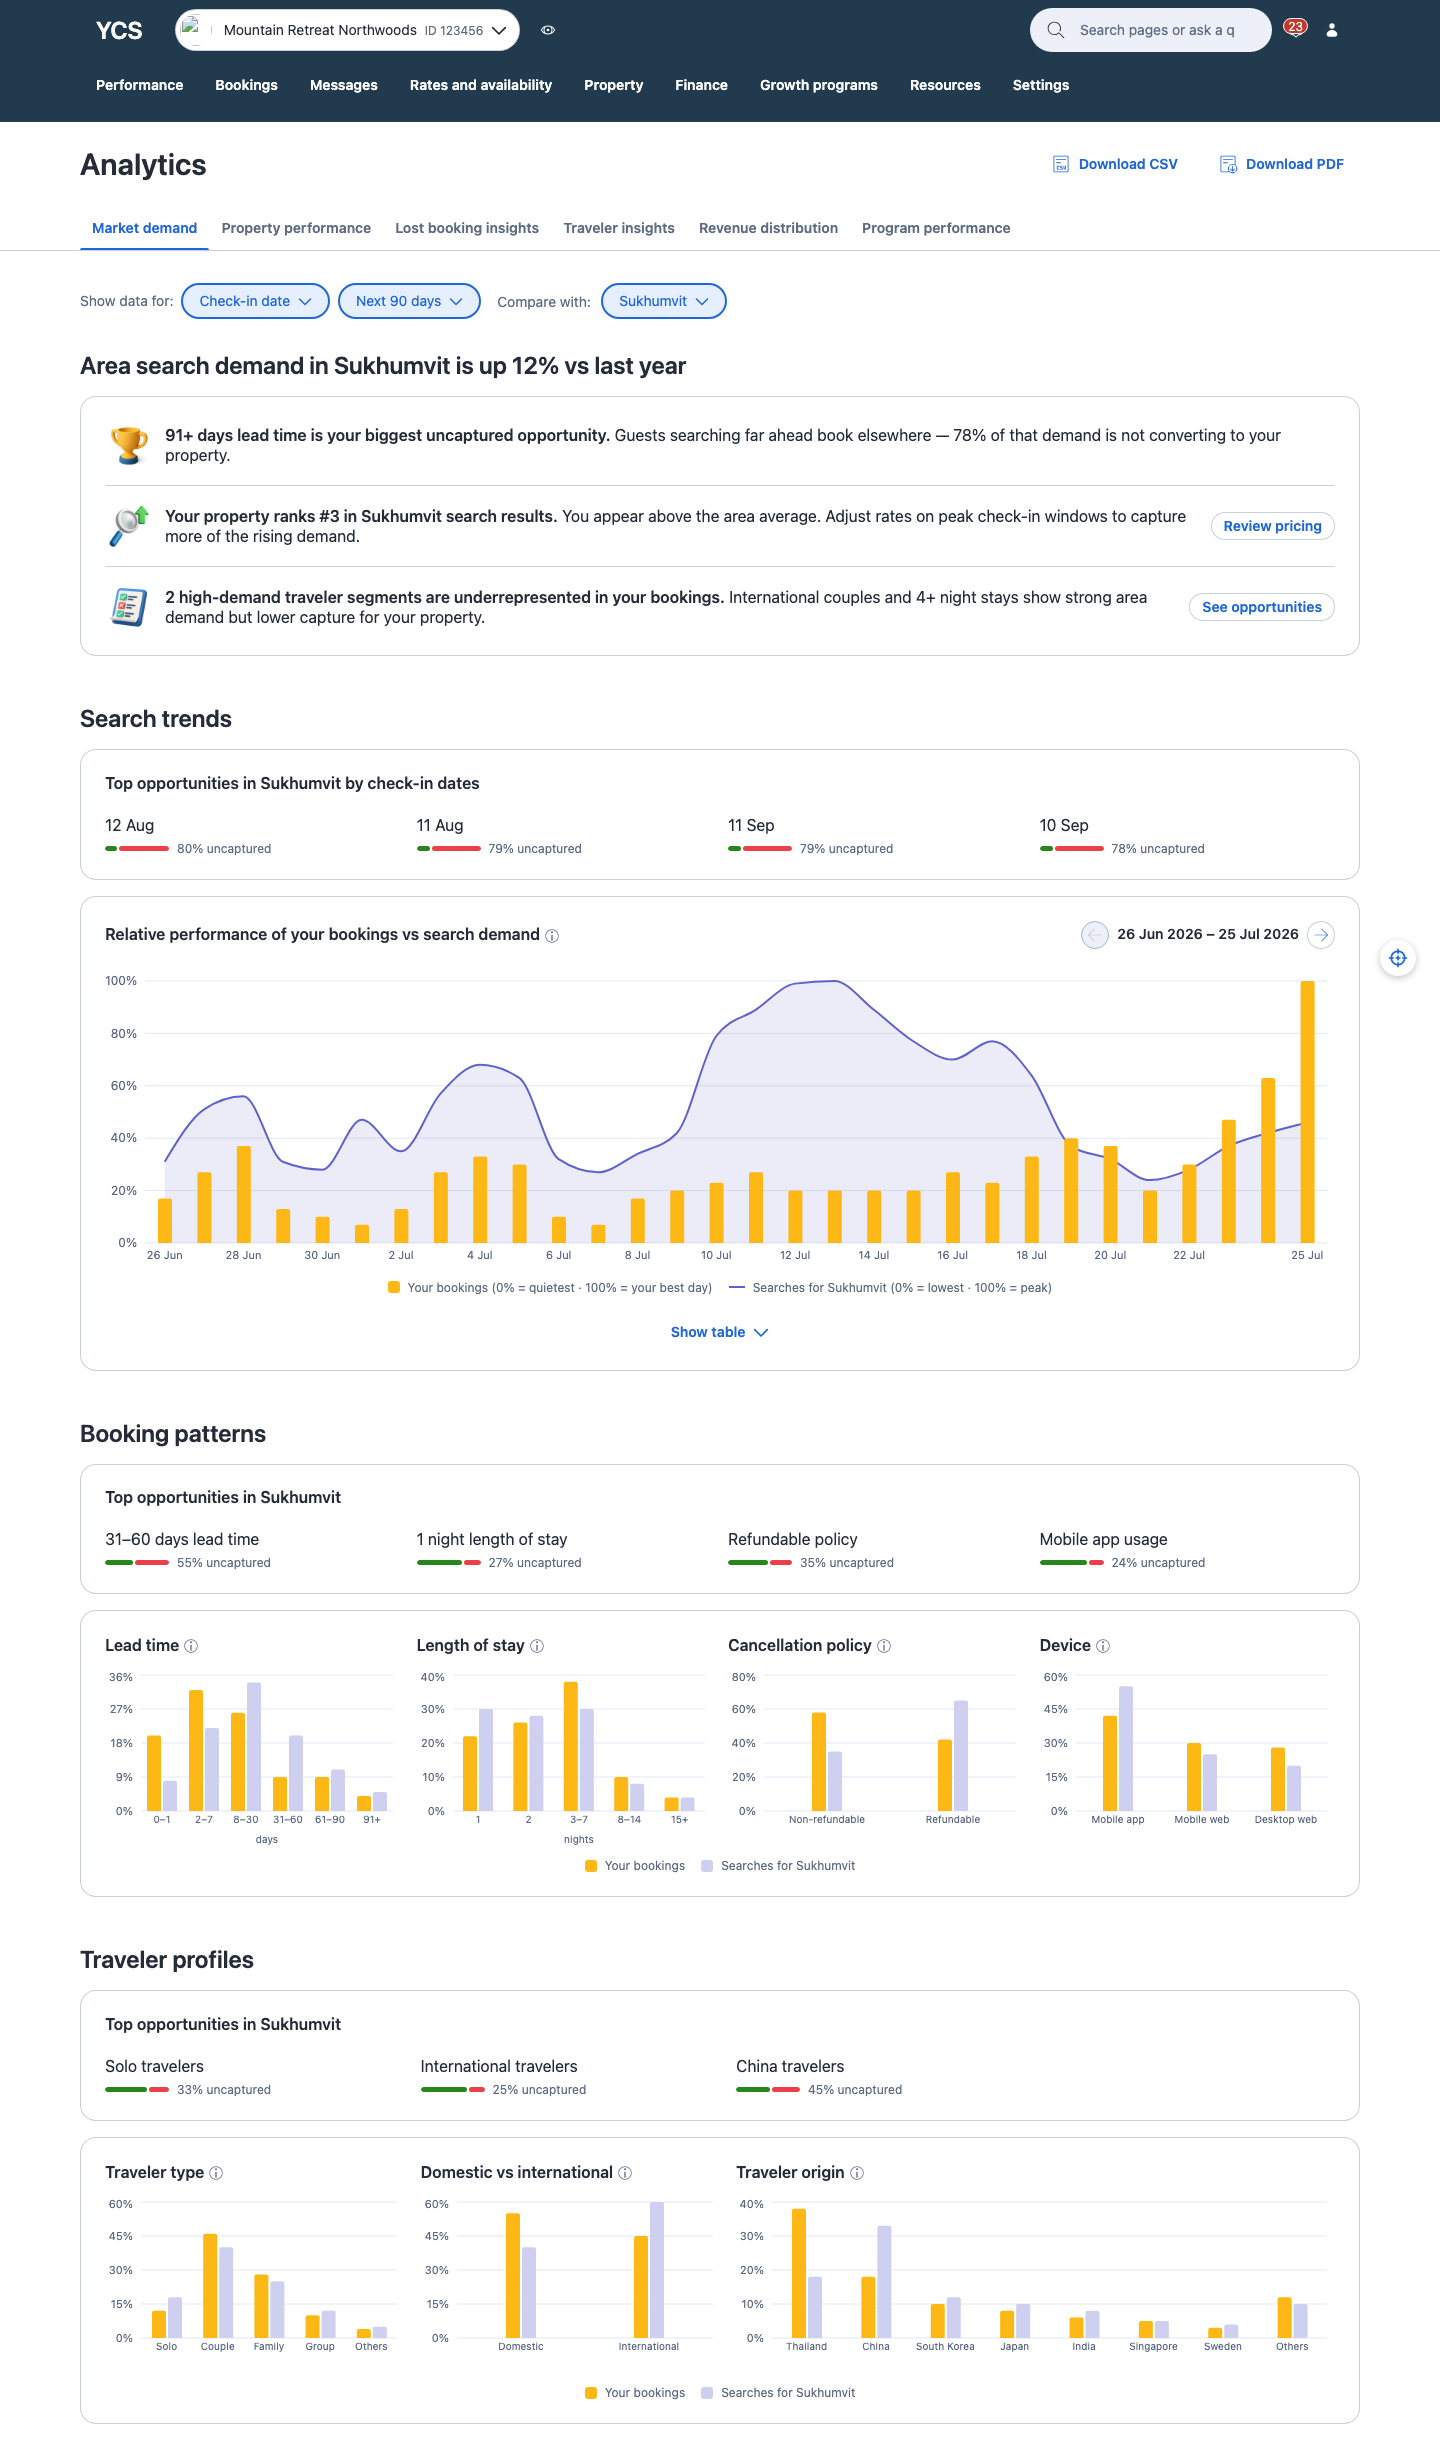Click 'Mobile app usage' opportunity
Image resolution: width=1440 pixels, height=2448 pixels.
point(1103,1539)
